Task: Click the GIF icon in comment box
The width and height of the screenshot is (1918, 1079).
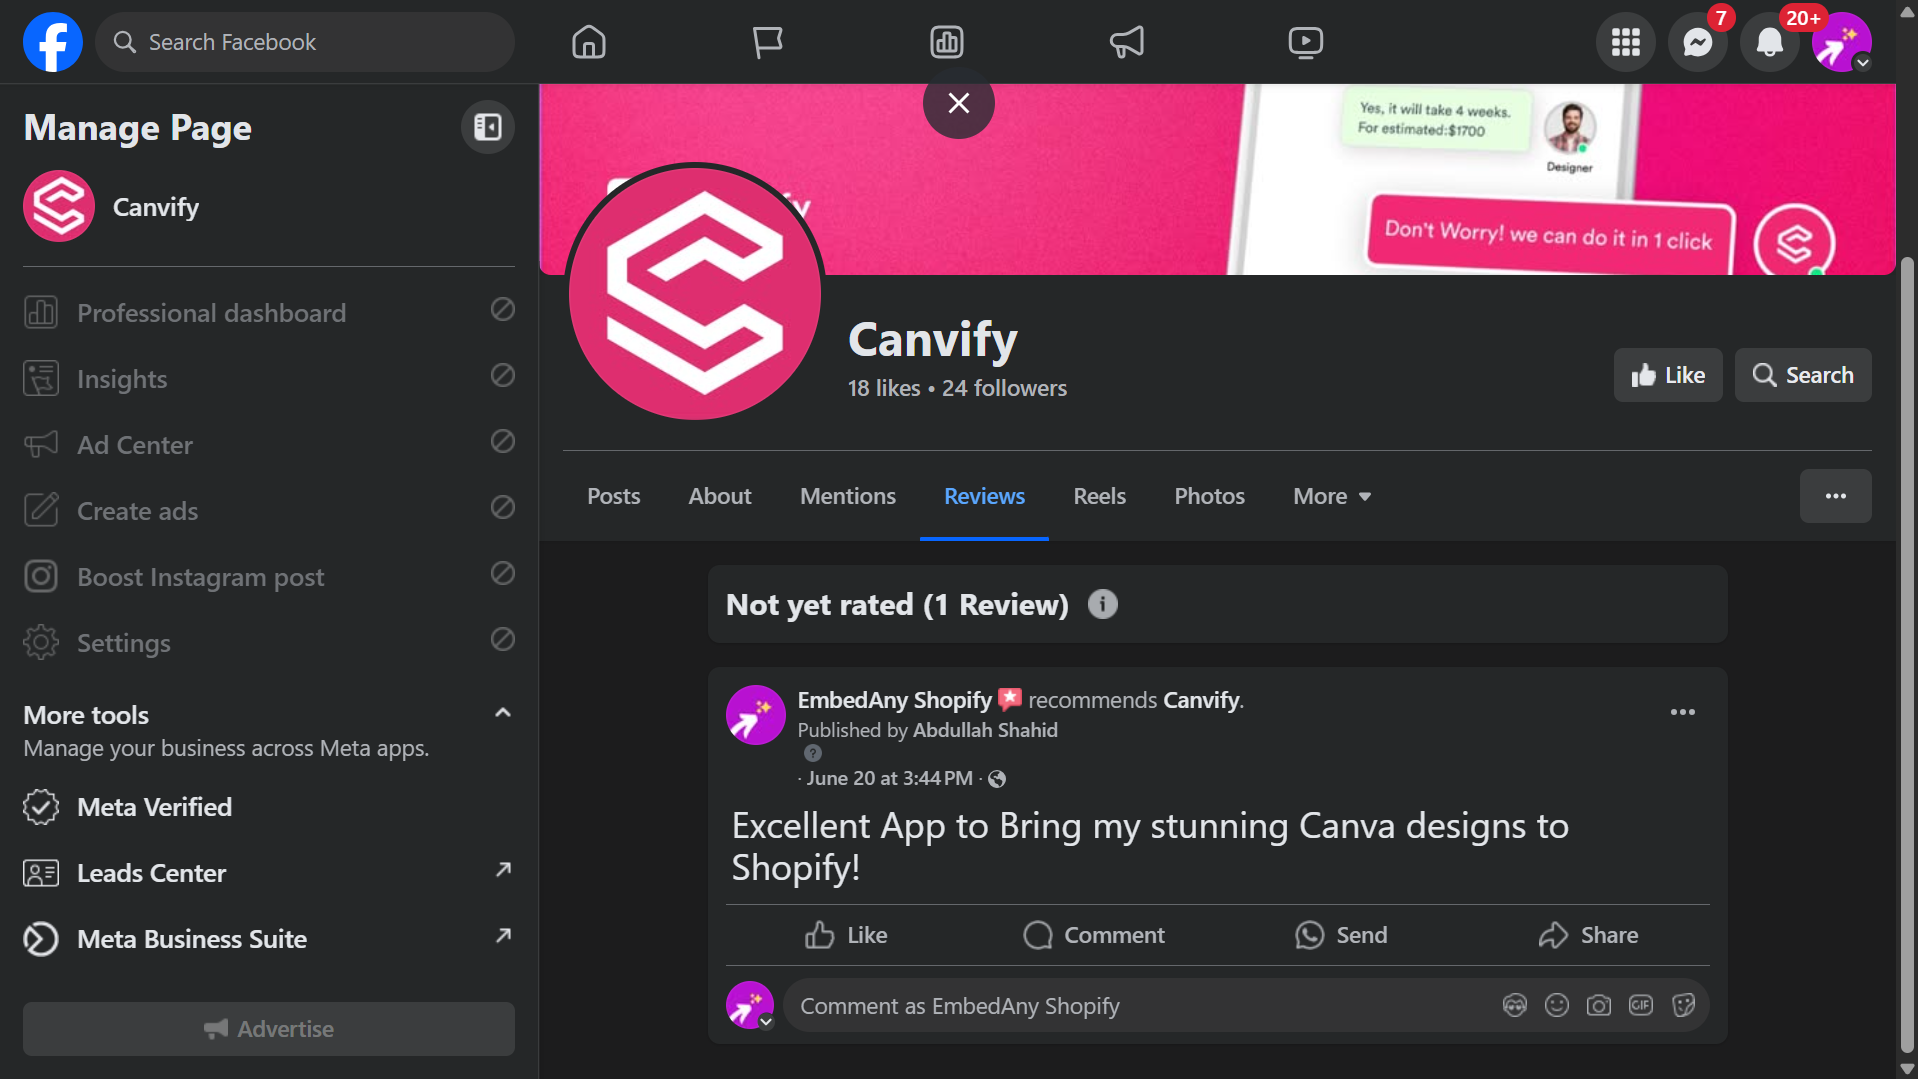Action: coord(1641,1005)
